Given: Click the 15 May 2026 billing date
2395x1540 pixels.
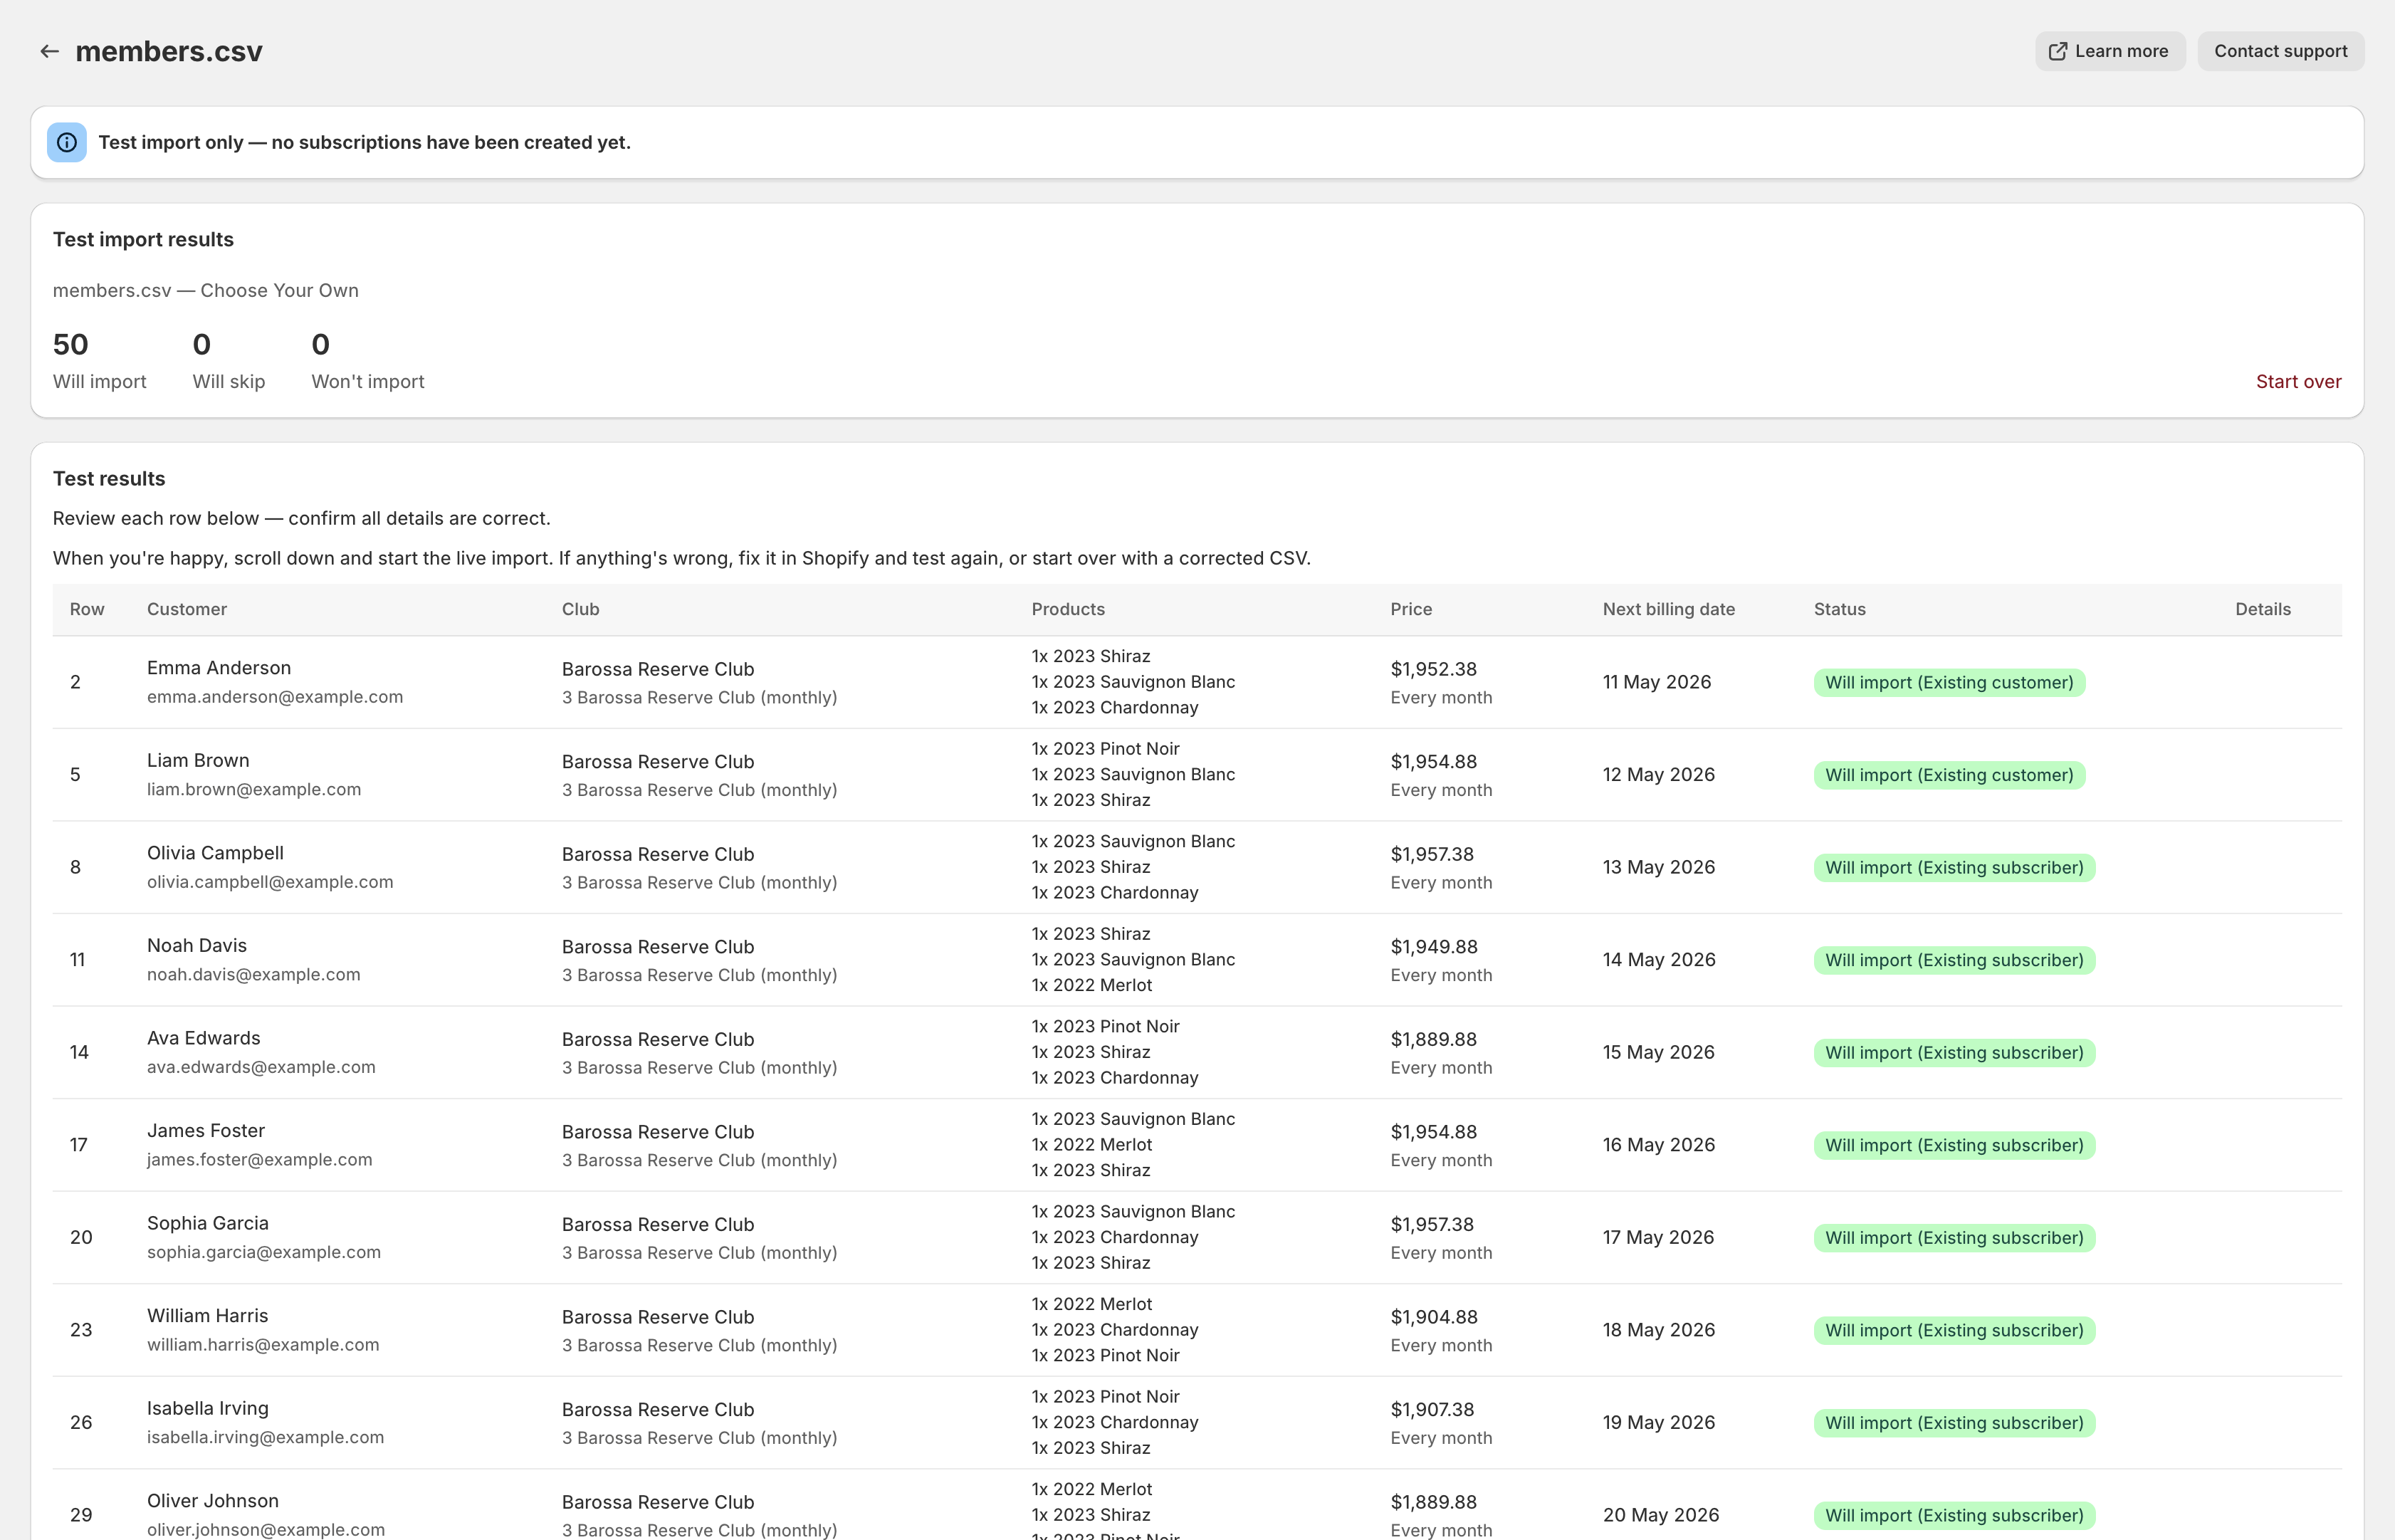Looking at the screenshot, I should click(1658, 1052).
